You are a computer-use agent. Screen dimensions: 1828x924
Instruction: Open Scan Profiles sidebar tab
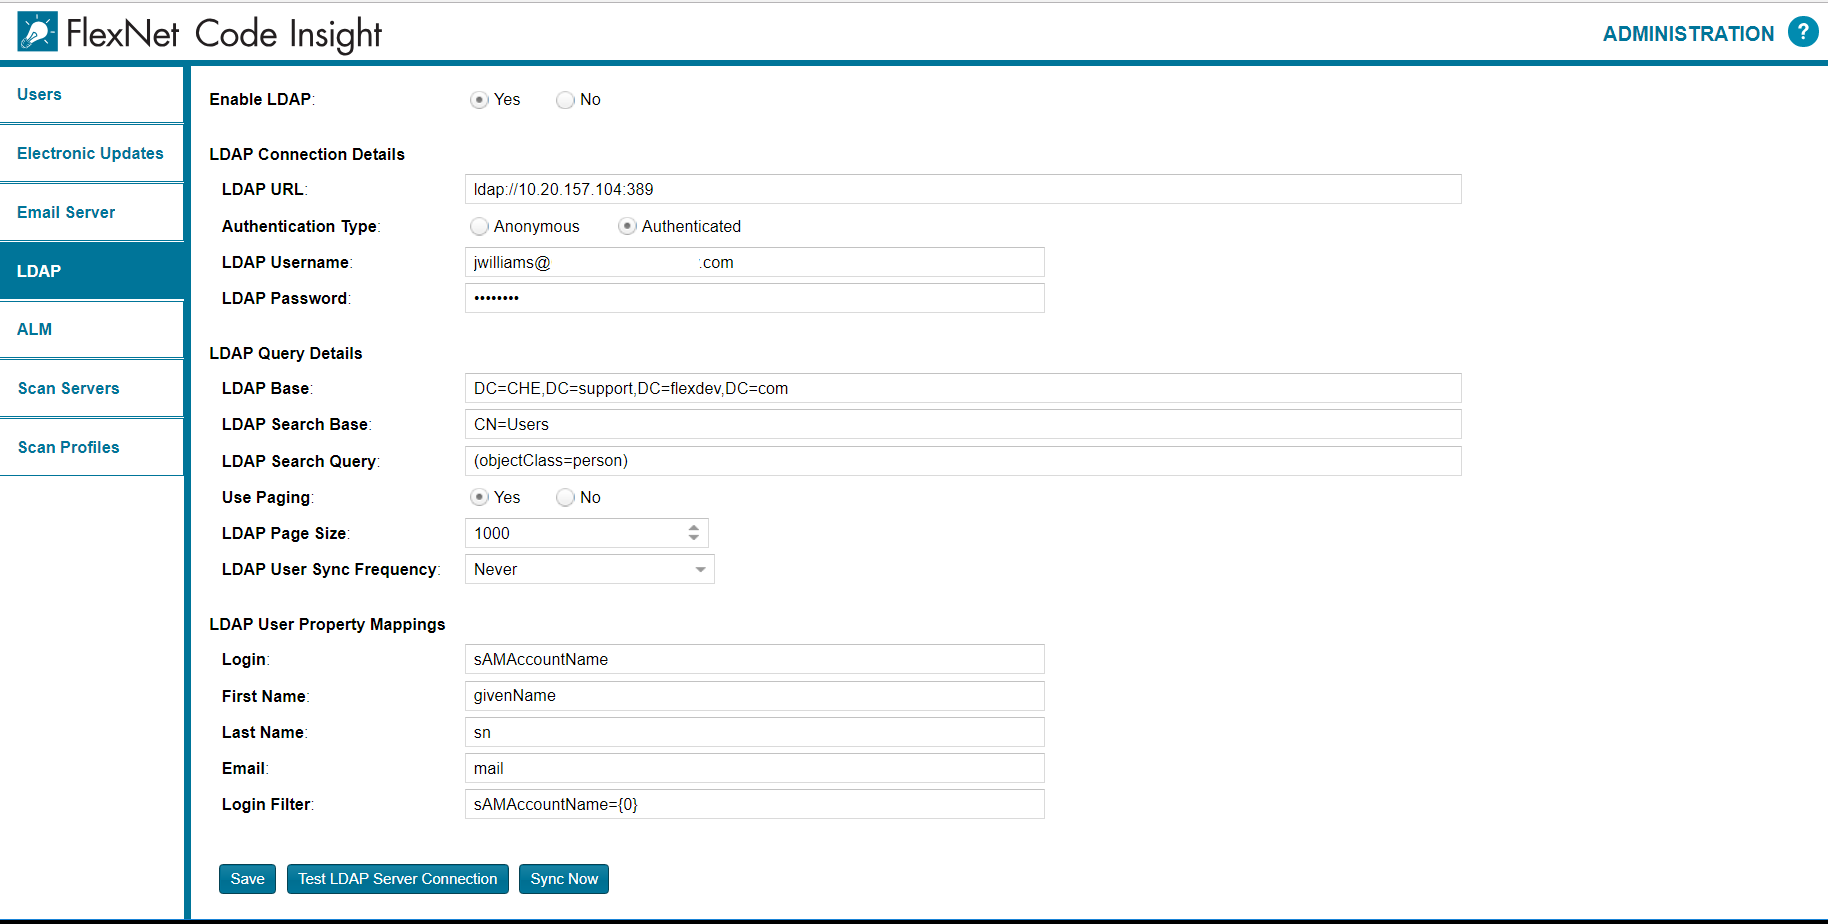(x=92, y=448)
